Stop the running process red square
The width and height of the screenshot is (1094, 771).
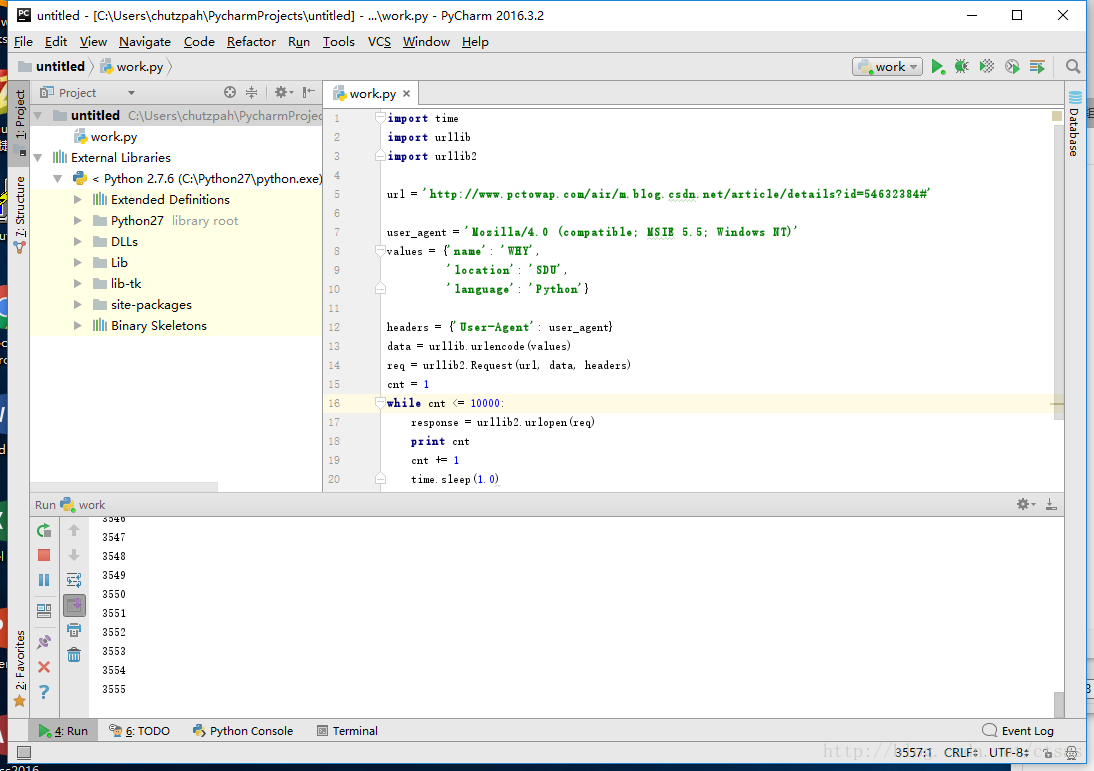[x=44, y=555]
